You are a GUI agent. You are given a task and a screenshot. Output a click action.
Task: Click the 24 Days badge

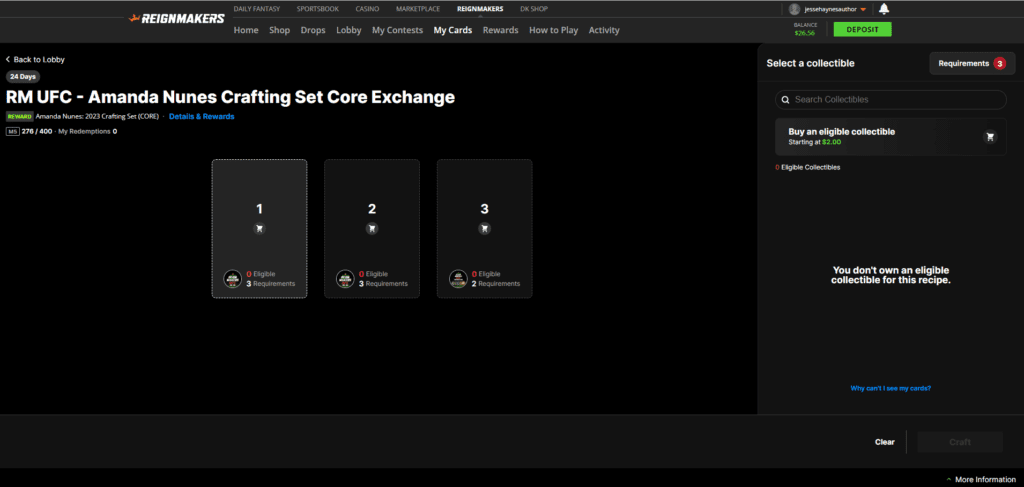23,76
